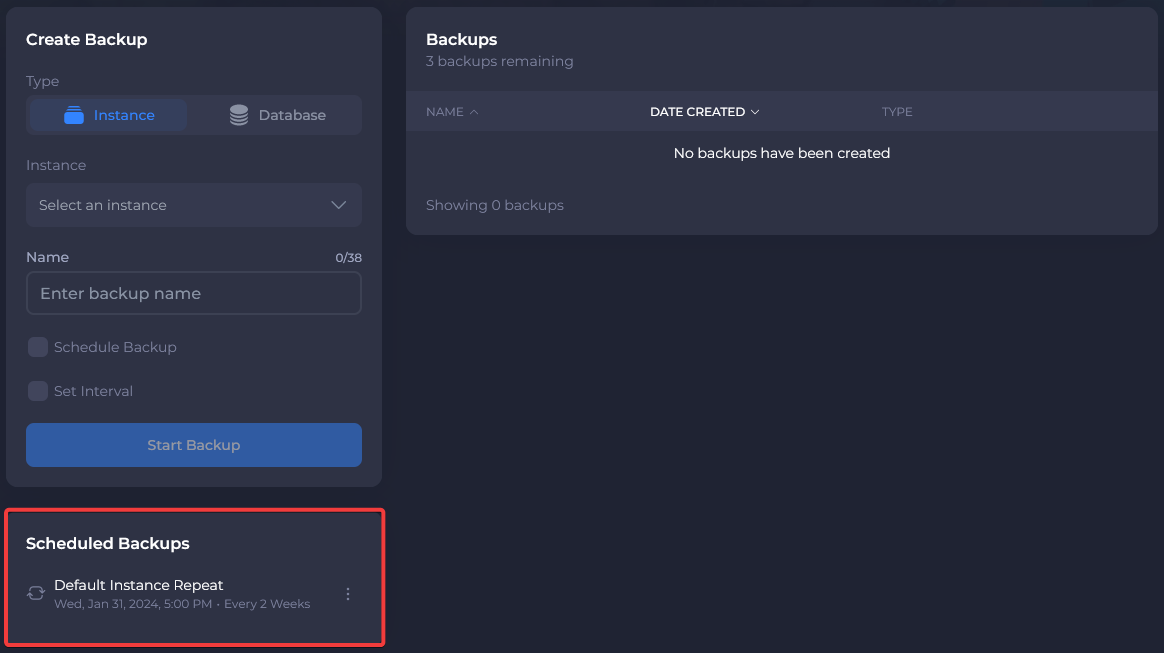
Task: Select the Instance tab
Action: [x=107, y=114]
